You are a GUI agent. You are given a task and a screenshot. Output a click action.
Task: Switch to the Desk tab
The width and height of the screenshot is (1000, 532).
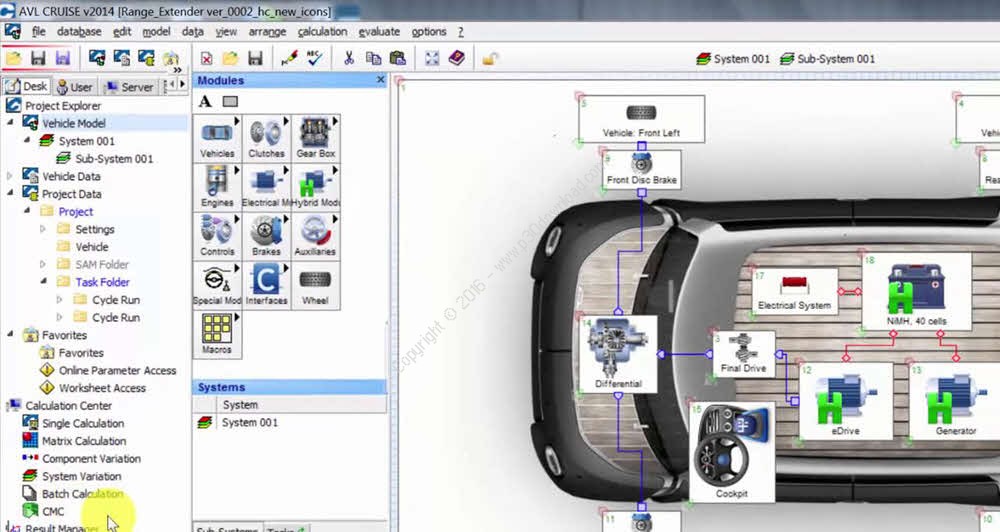(x=26, y=86)
